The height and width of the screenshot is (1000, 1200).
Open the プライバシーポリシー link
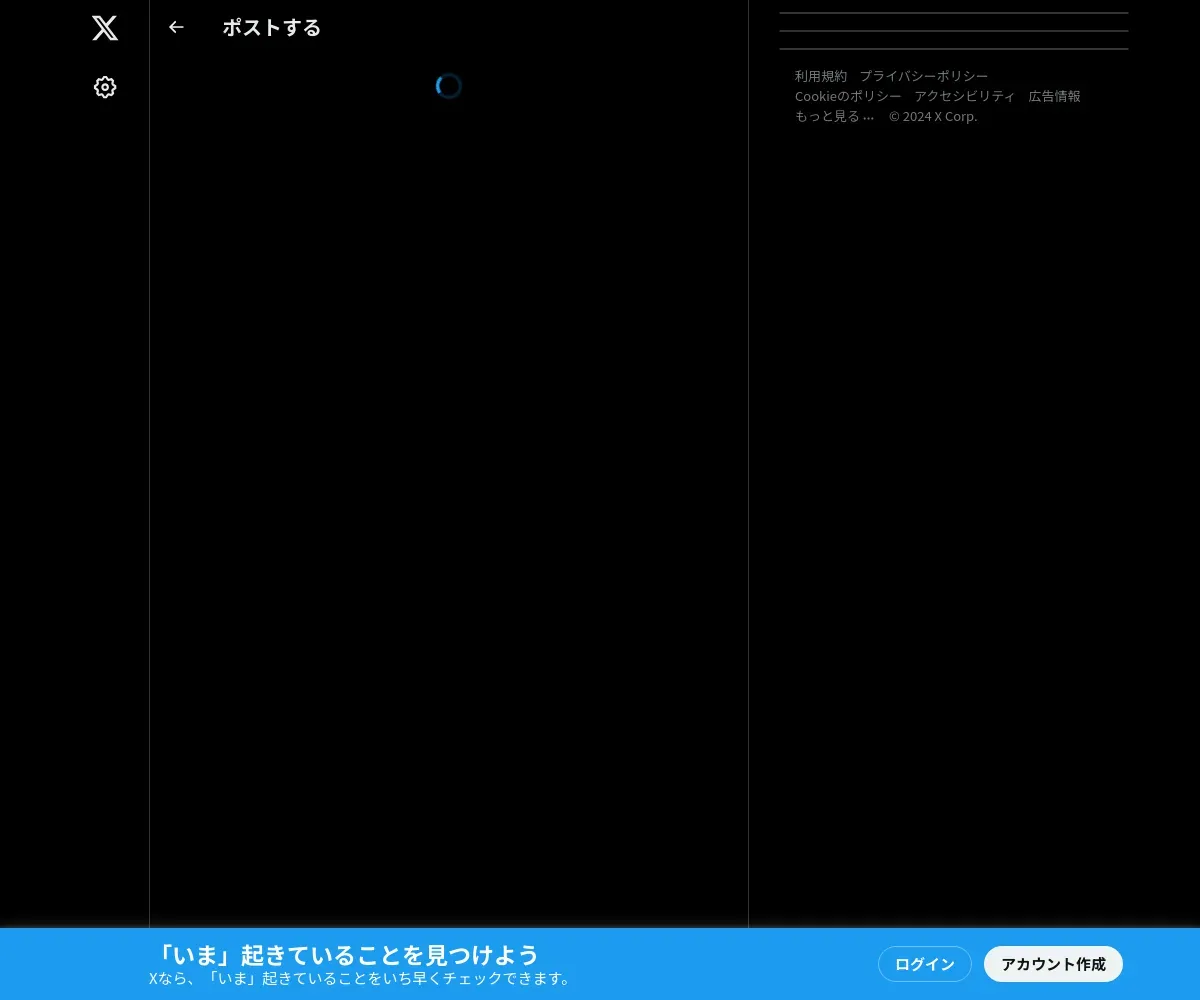coord(924,76)
